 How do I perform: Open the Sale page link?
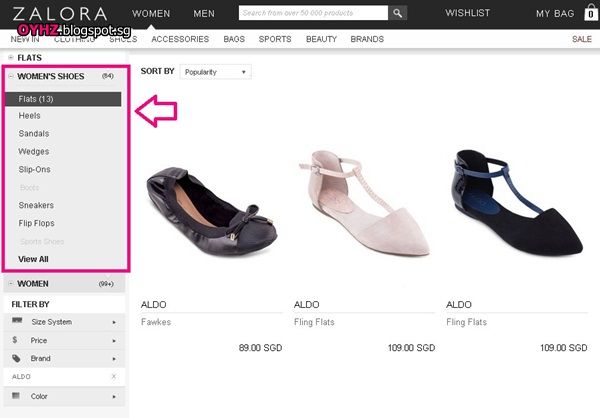(x=582, y=39)
